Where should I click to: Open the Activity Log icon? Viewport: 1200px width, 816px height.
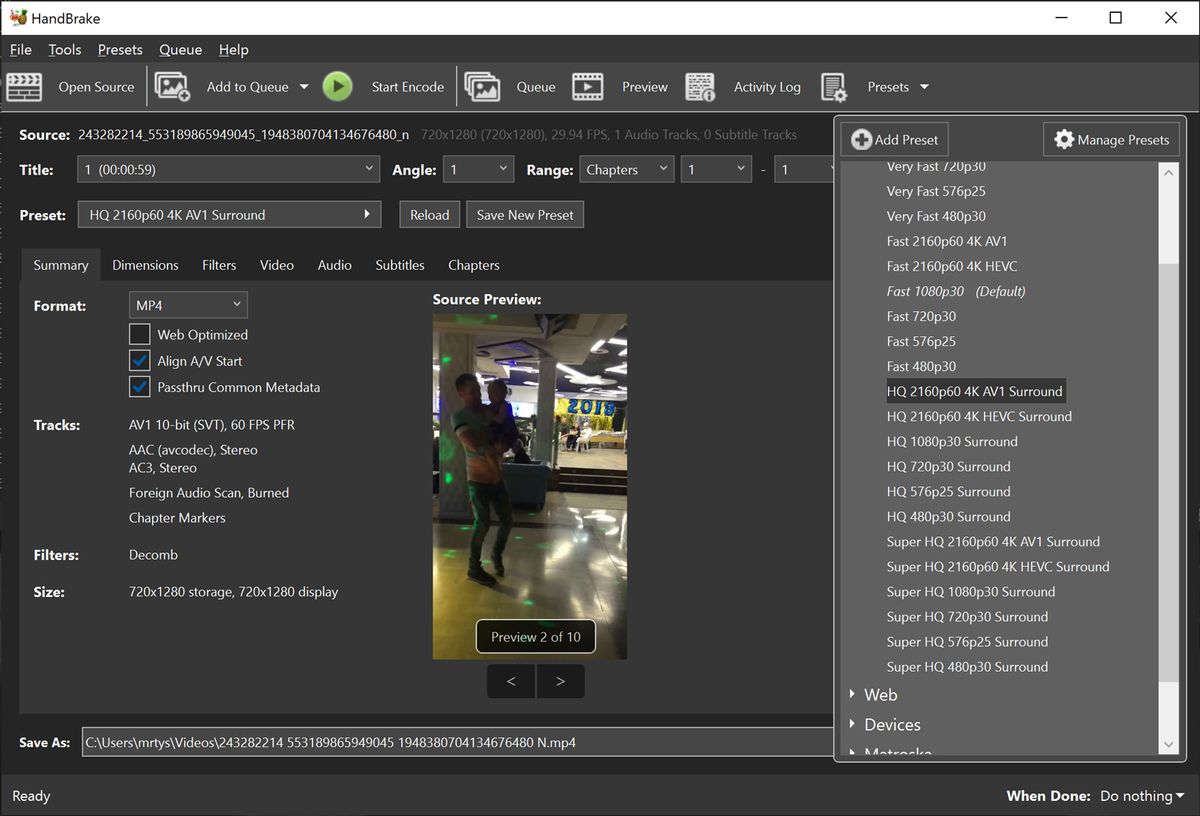[x=700, y=86]
